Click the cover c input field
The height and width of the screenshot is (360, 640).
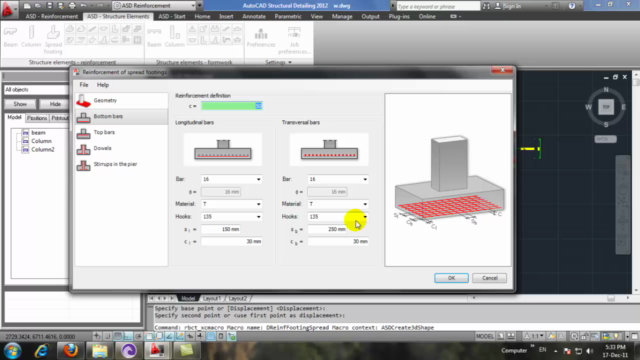tap(231, 106)
